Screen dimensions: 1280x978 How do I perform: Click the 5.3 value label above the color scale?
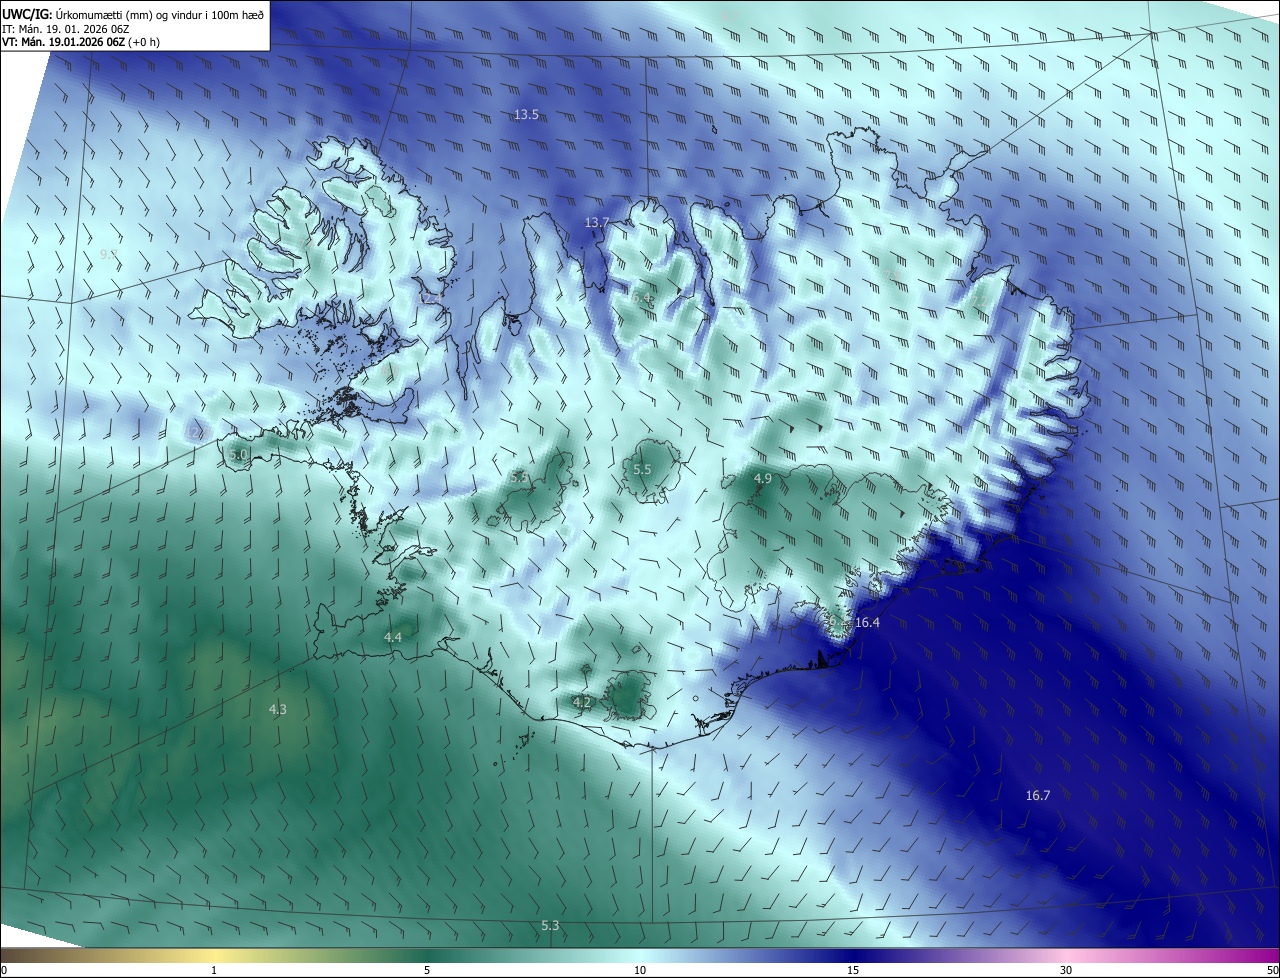pos(550,926)
